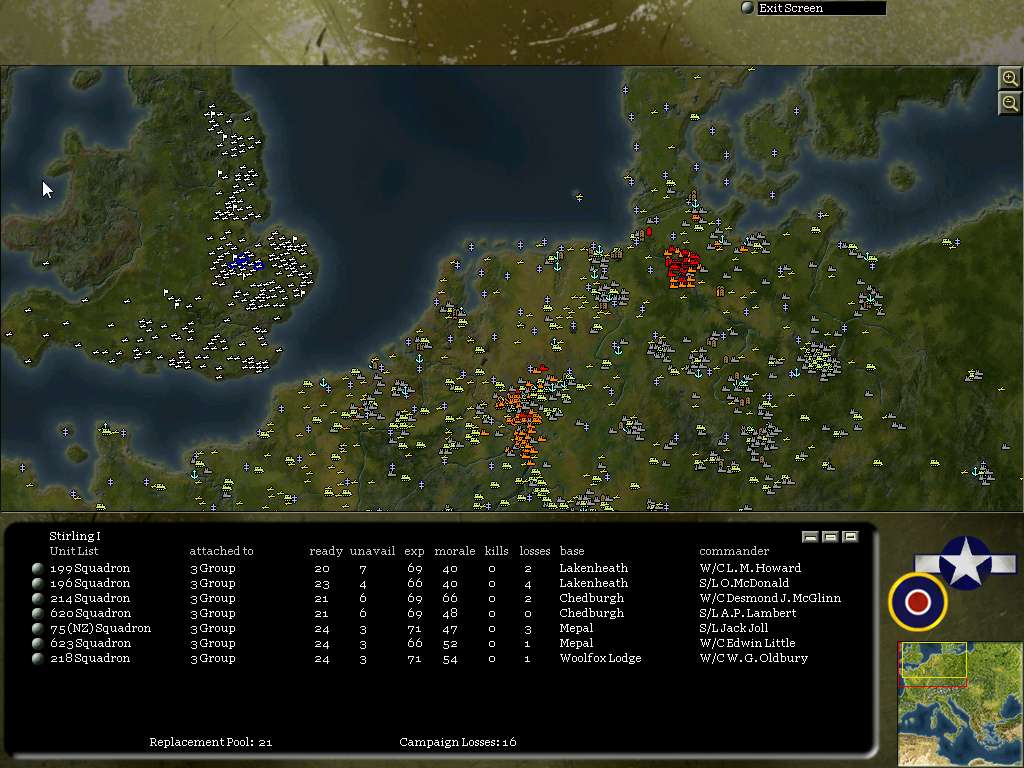The height and width of the screenshot is (768, 1024).
Task: Click the second (middle) panel size button
Action: pos(830,537)
